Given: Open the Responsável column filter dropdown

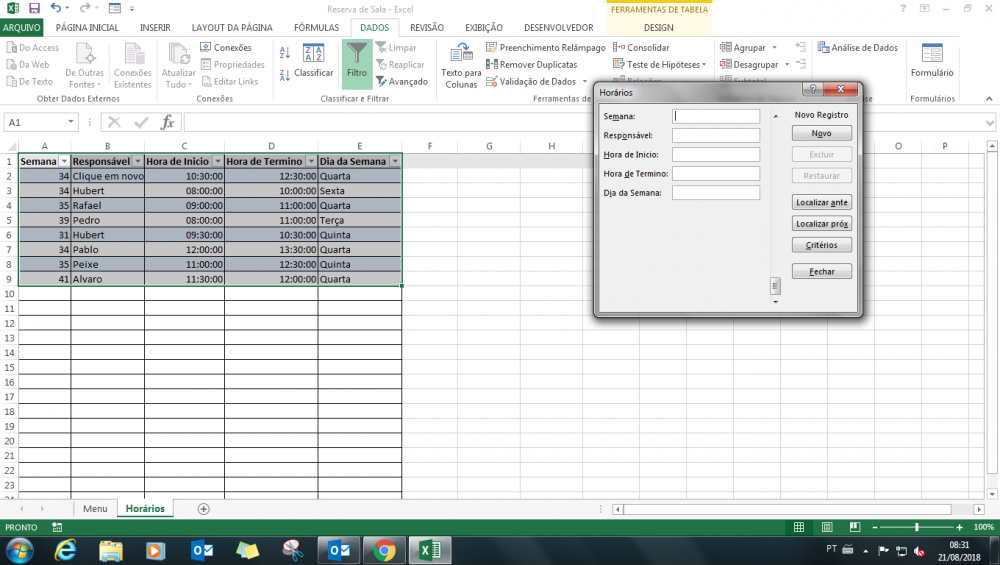Looking at the screenshot, I should point(137,161).
